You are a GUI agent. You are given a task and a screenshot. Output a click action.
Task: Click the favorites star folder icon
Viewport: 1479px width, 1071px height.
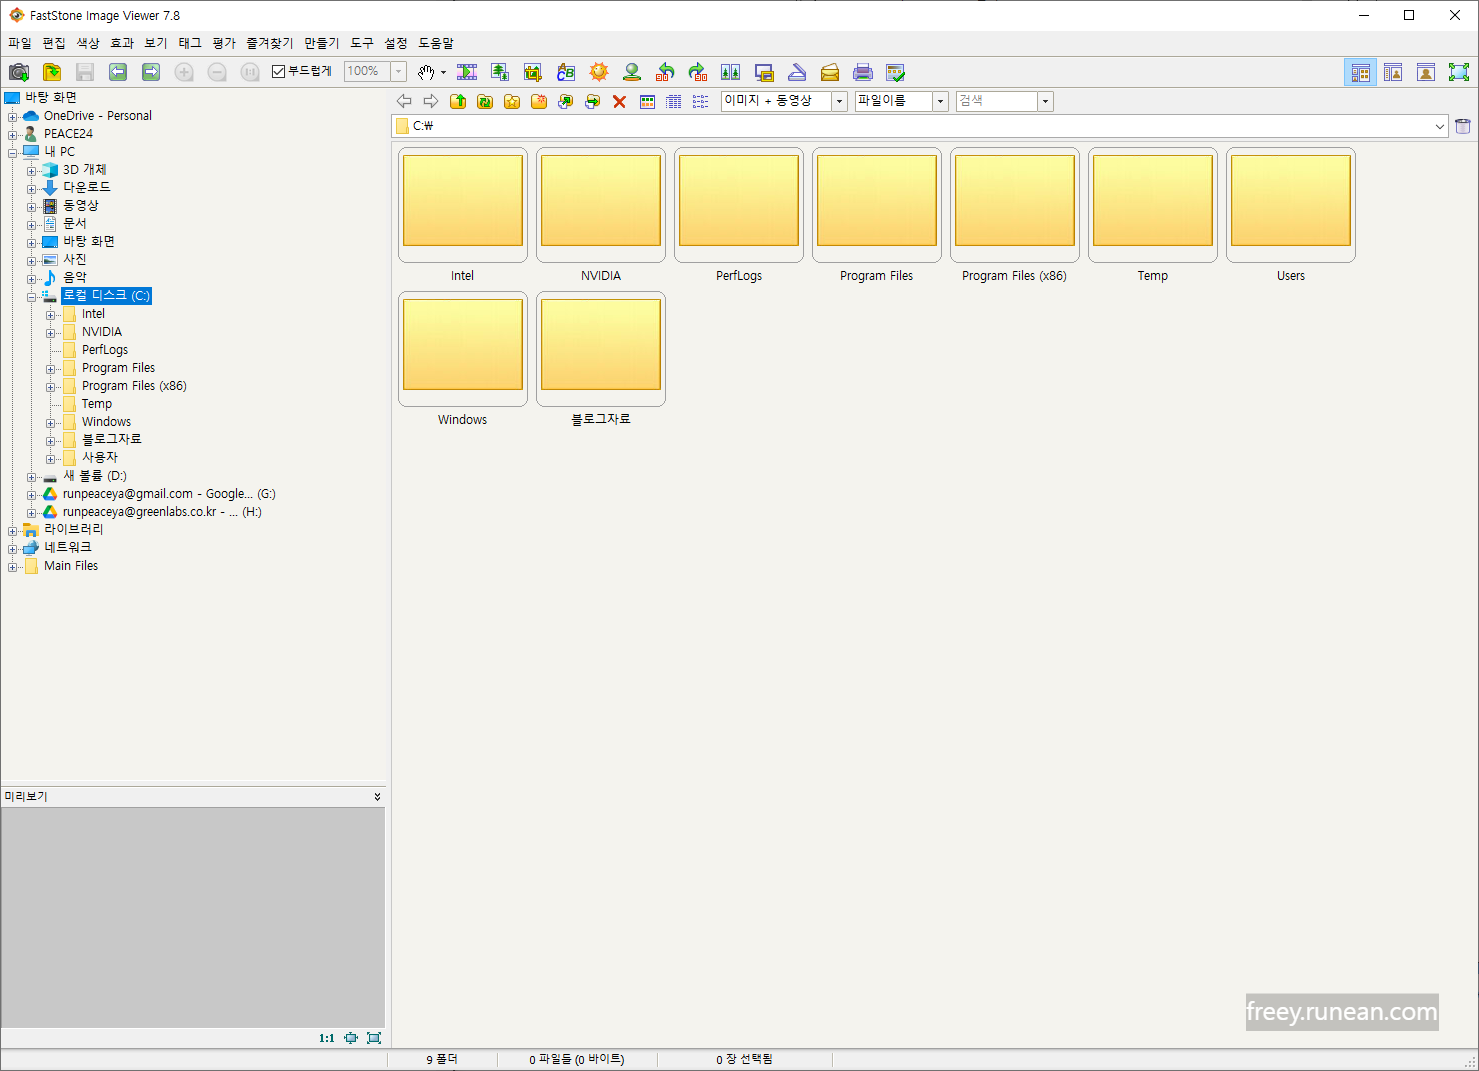pos(512,101)
